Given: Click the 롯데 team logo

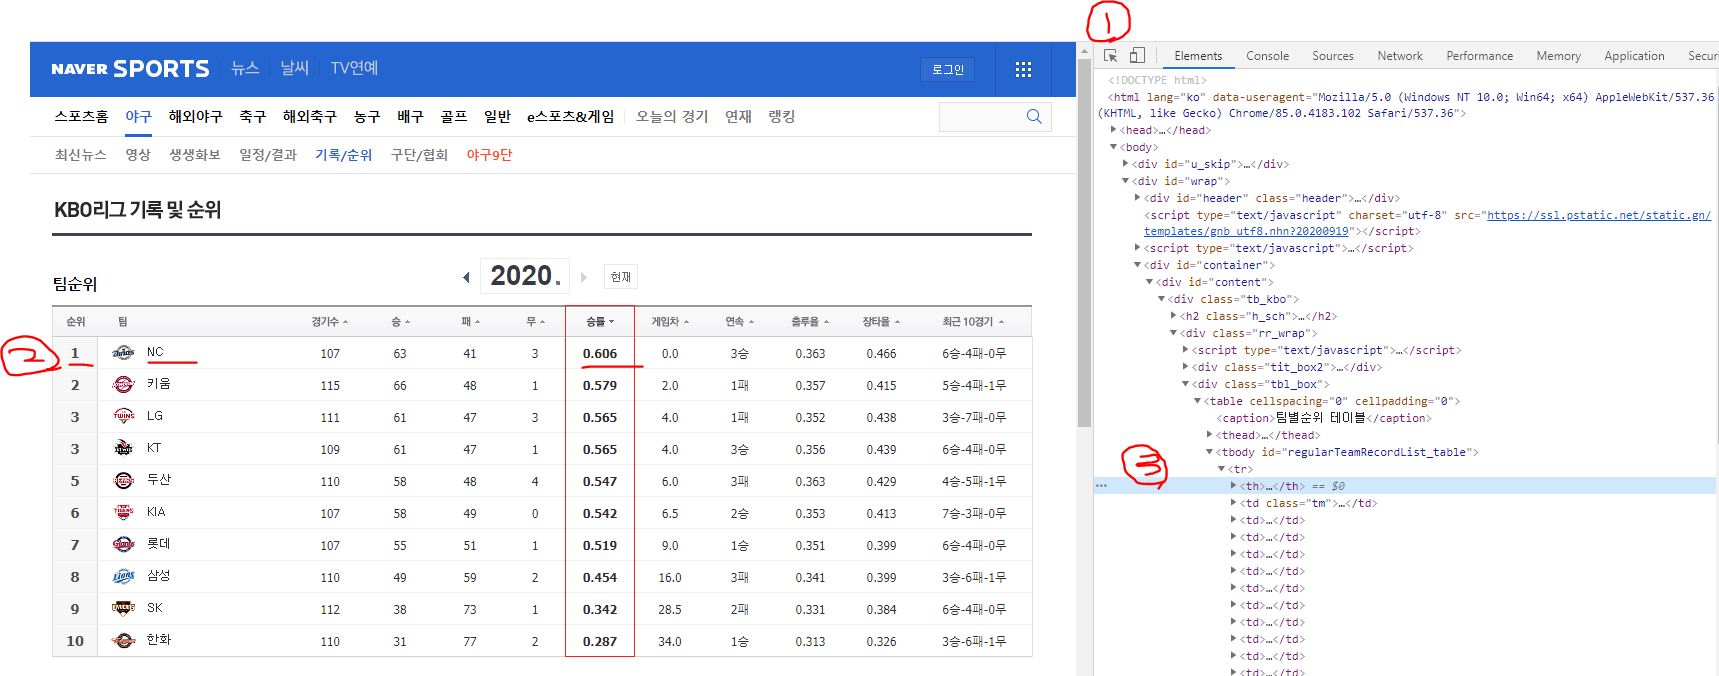Looking at the screenshot, I should click(123, 544).
